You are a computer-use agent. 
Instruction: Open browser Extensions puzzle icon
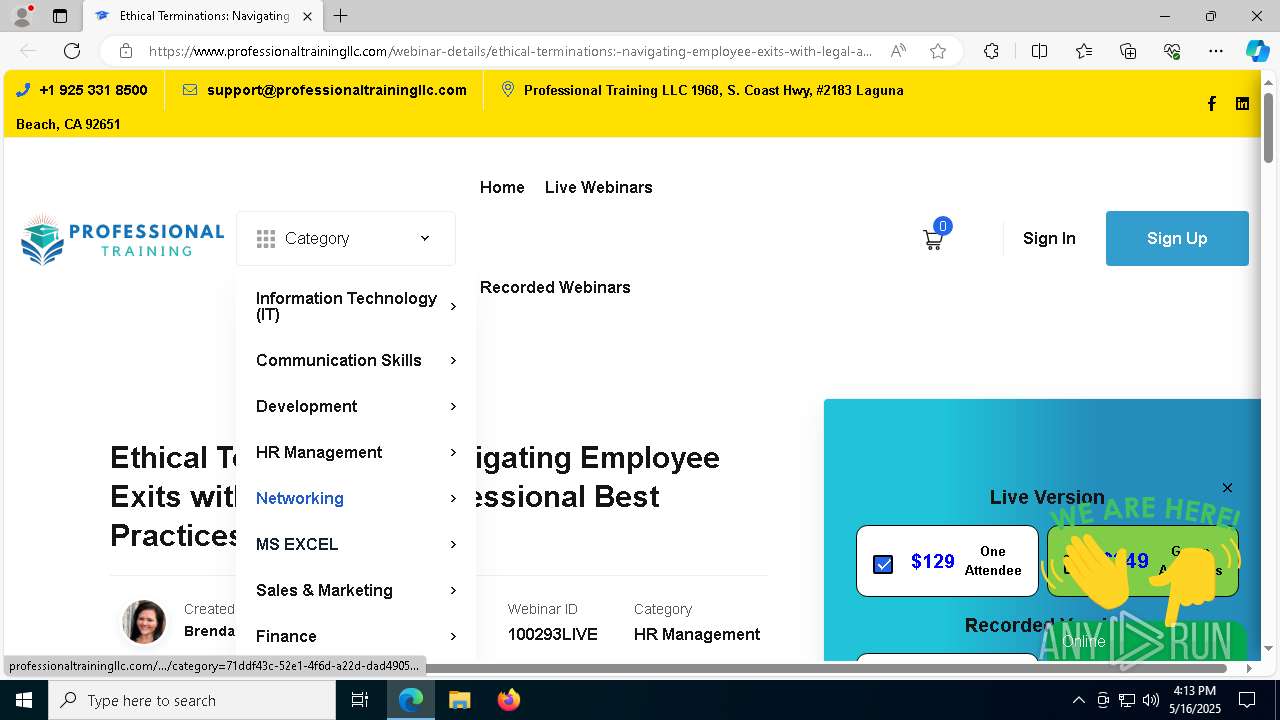click(x=991, y=51)
